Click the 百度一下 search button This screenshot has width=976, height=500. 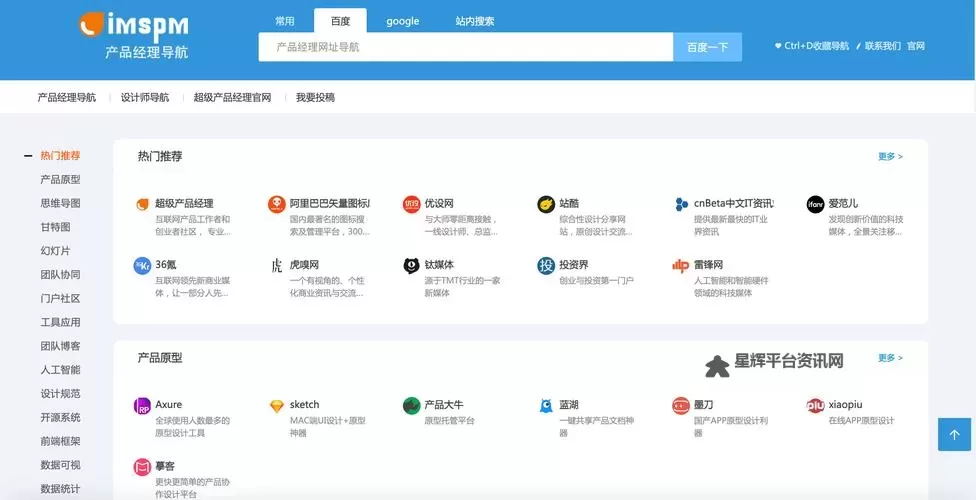tap(707, 47)
